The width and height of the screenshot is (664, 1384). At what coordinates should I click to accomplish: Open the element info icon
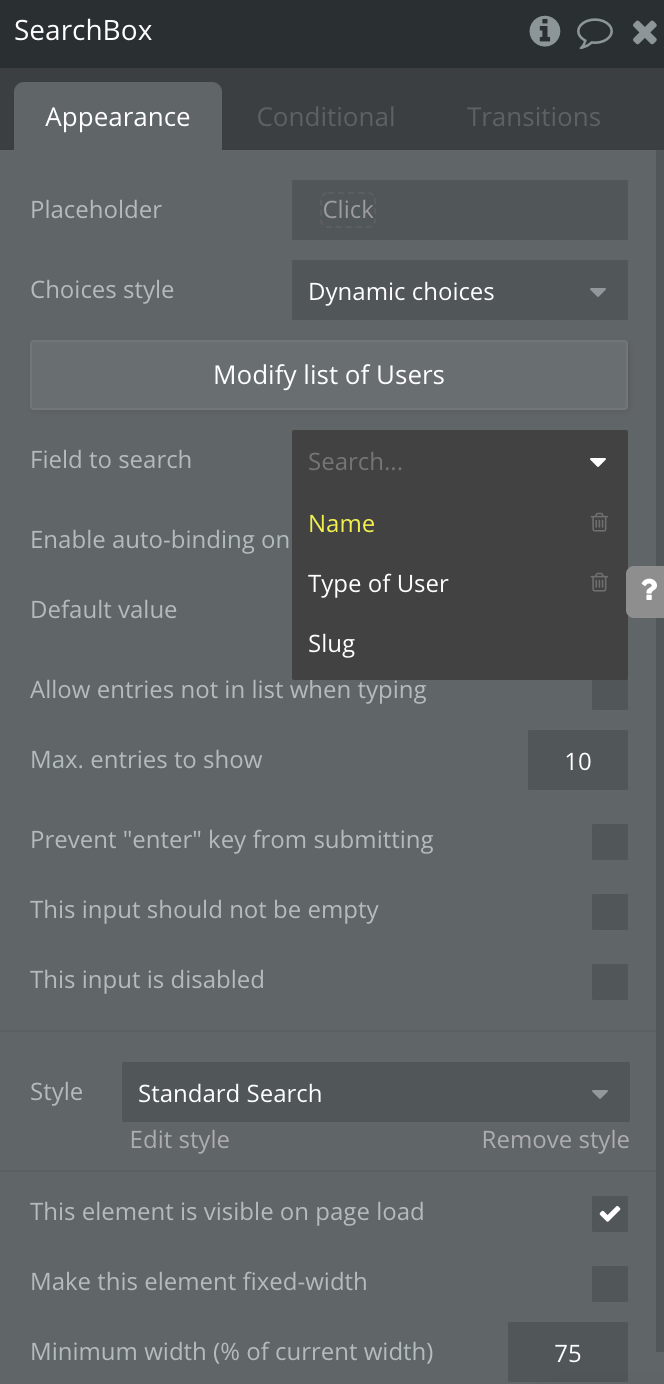pyautogui.click(x=544, y=32)
